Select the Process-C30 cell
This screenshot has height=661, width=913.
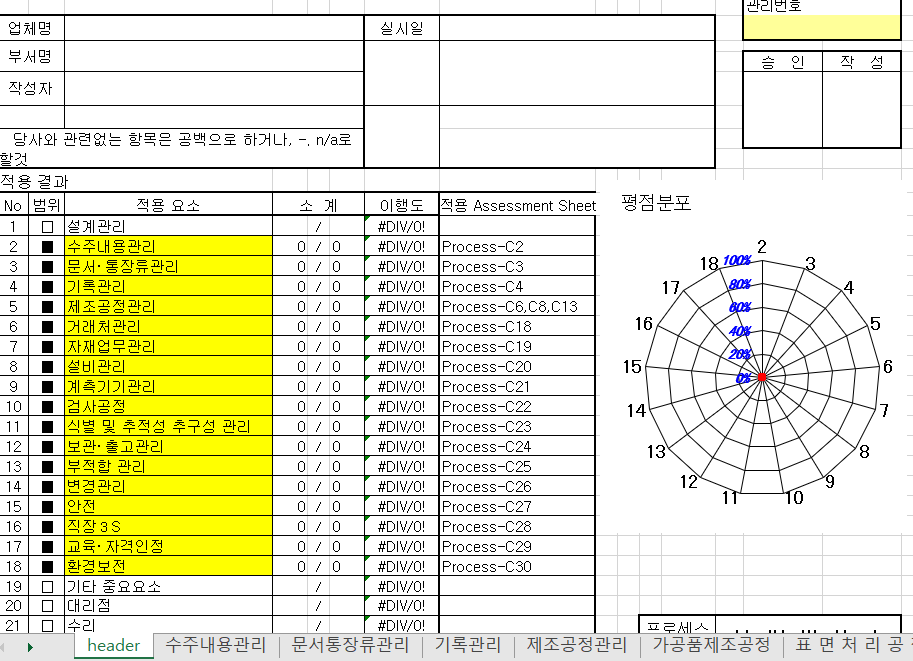[517, 566]
